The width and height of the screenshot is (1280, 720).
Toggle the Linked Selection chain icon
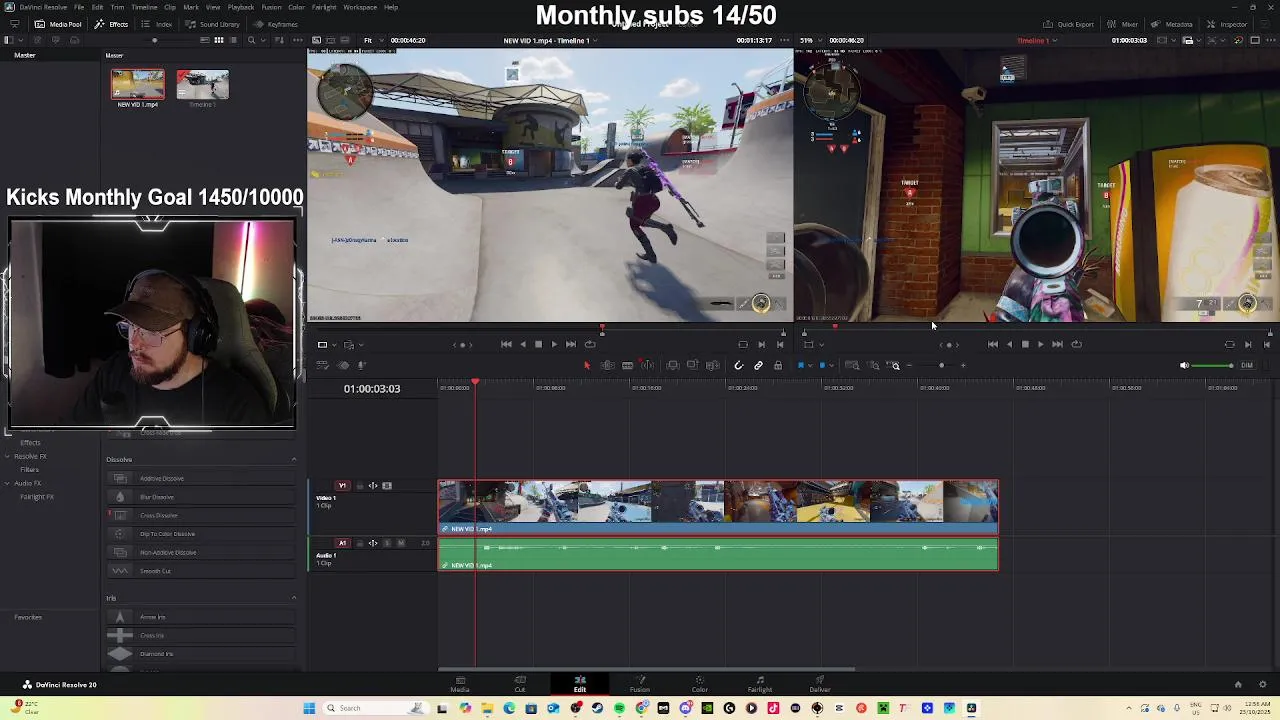click(758, 365)
